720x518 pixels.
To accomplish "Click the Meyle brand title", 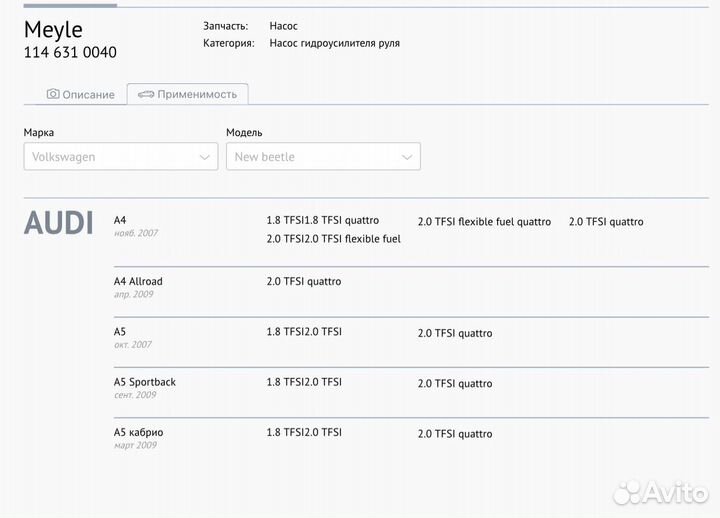I will coord(53,29).
